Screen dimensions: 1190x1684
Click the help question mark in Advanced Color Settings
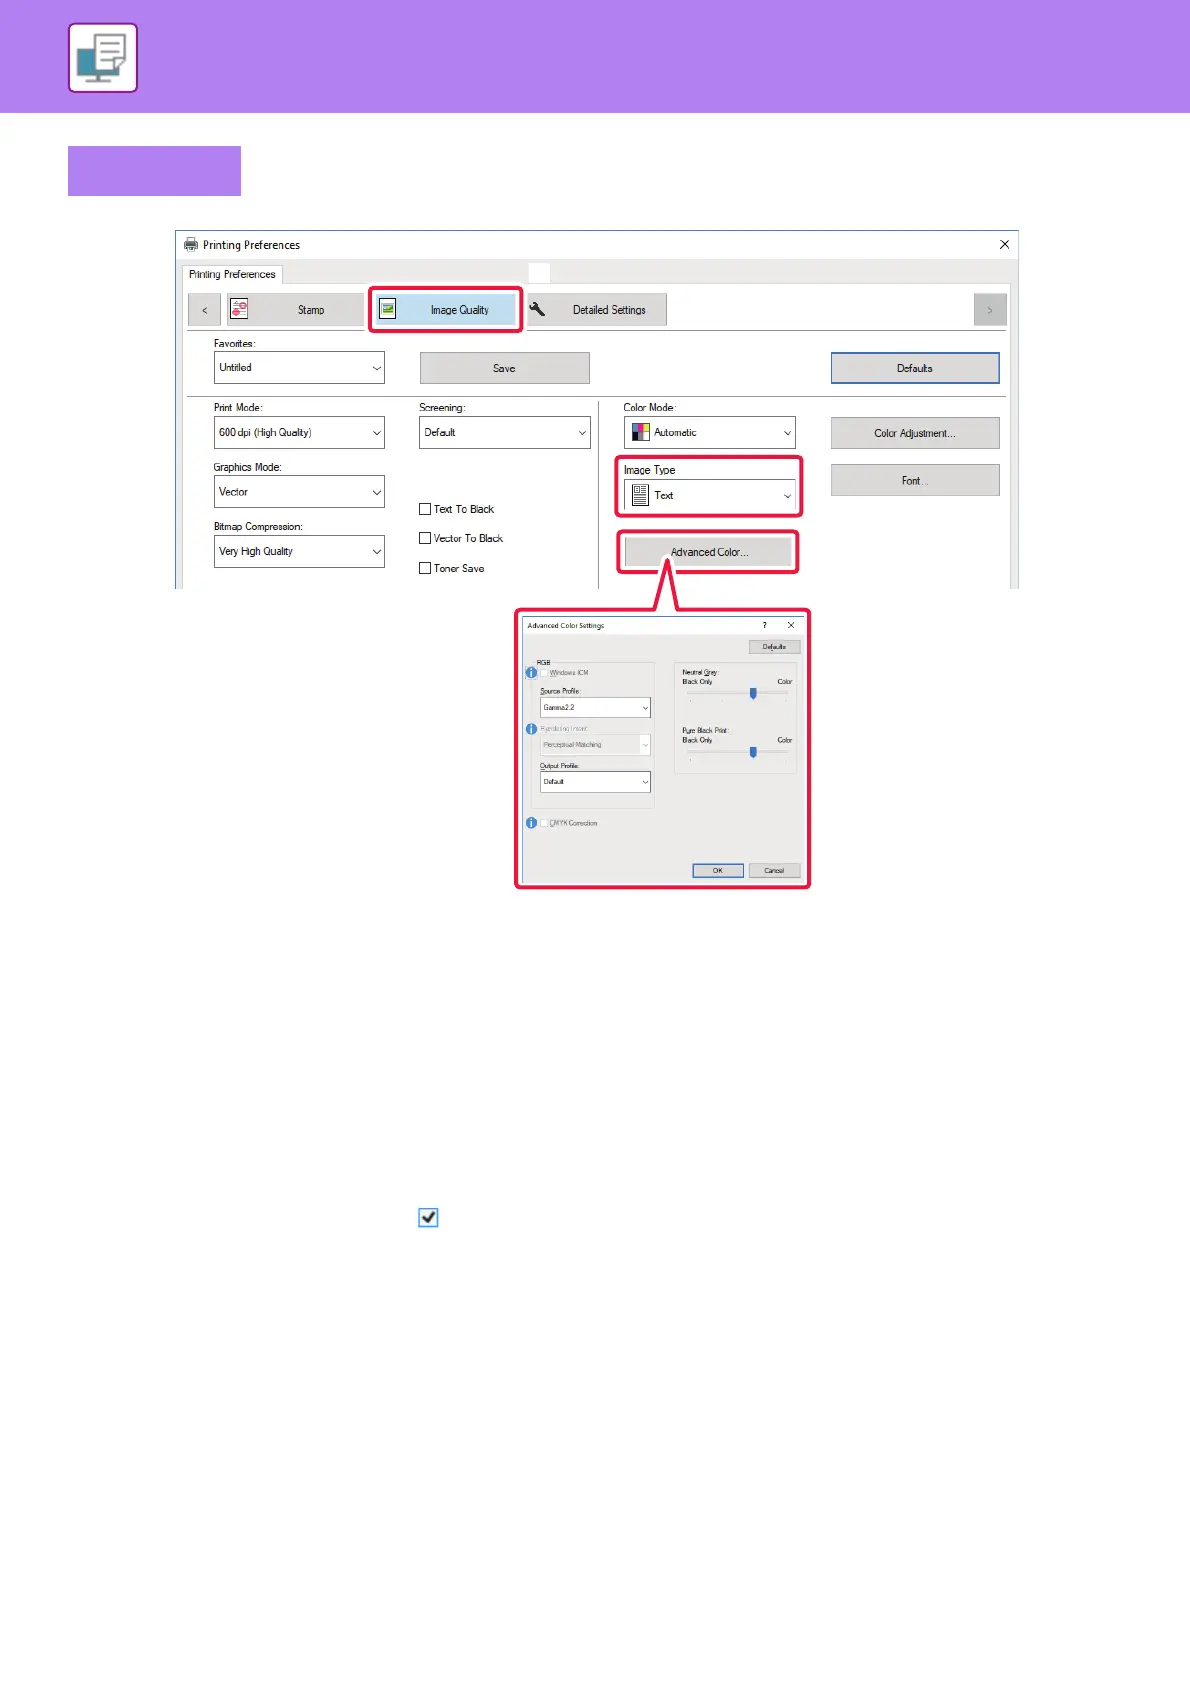pyautogui.click(x=765, y=626)
